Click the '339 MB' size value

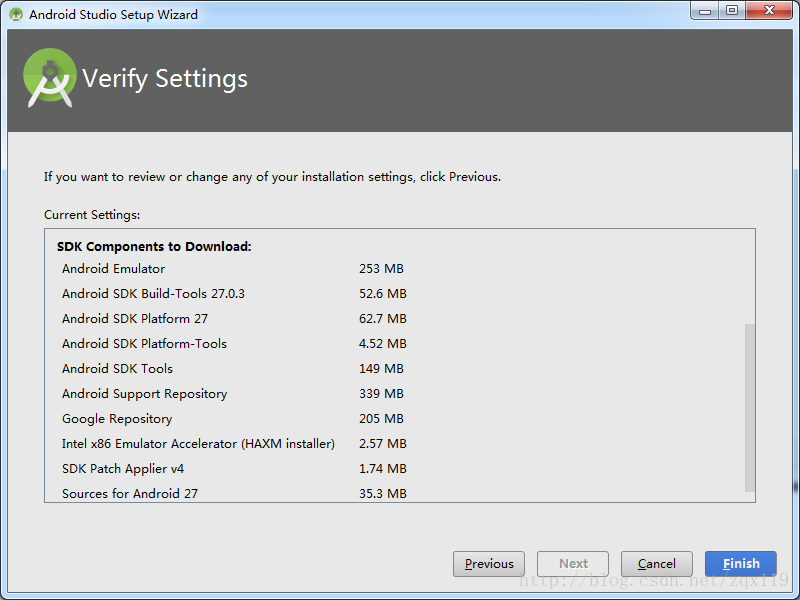(x=381, y=393)
